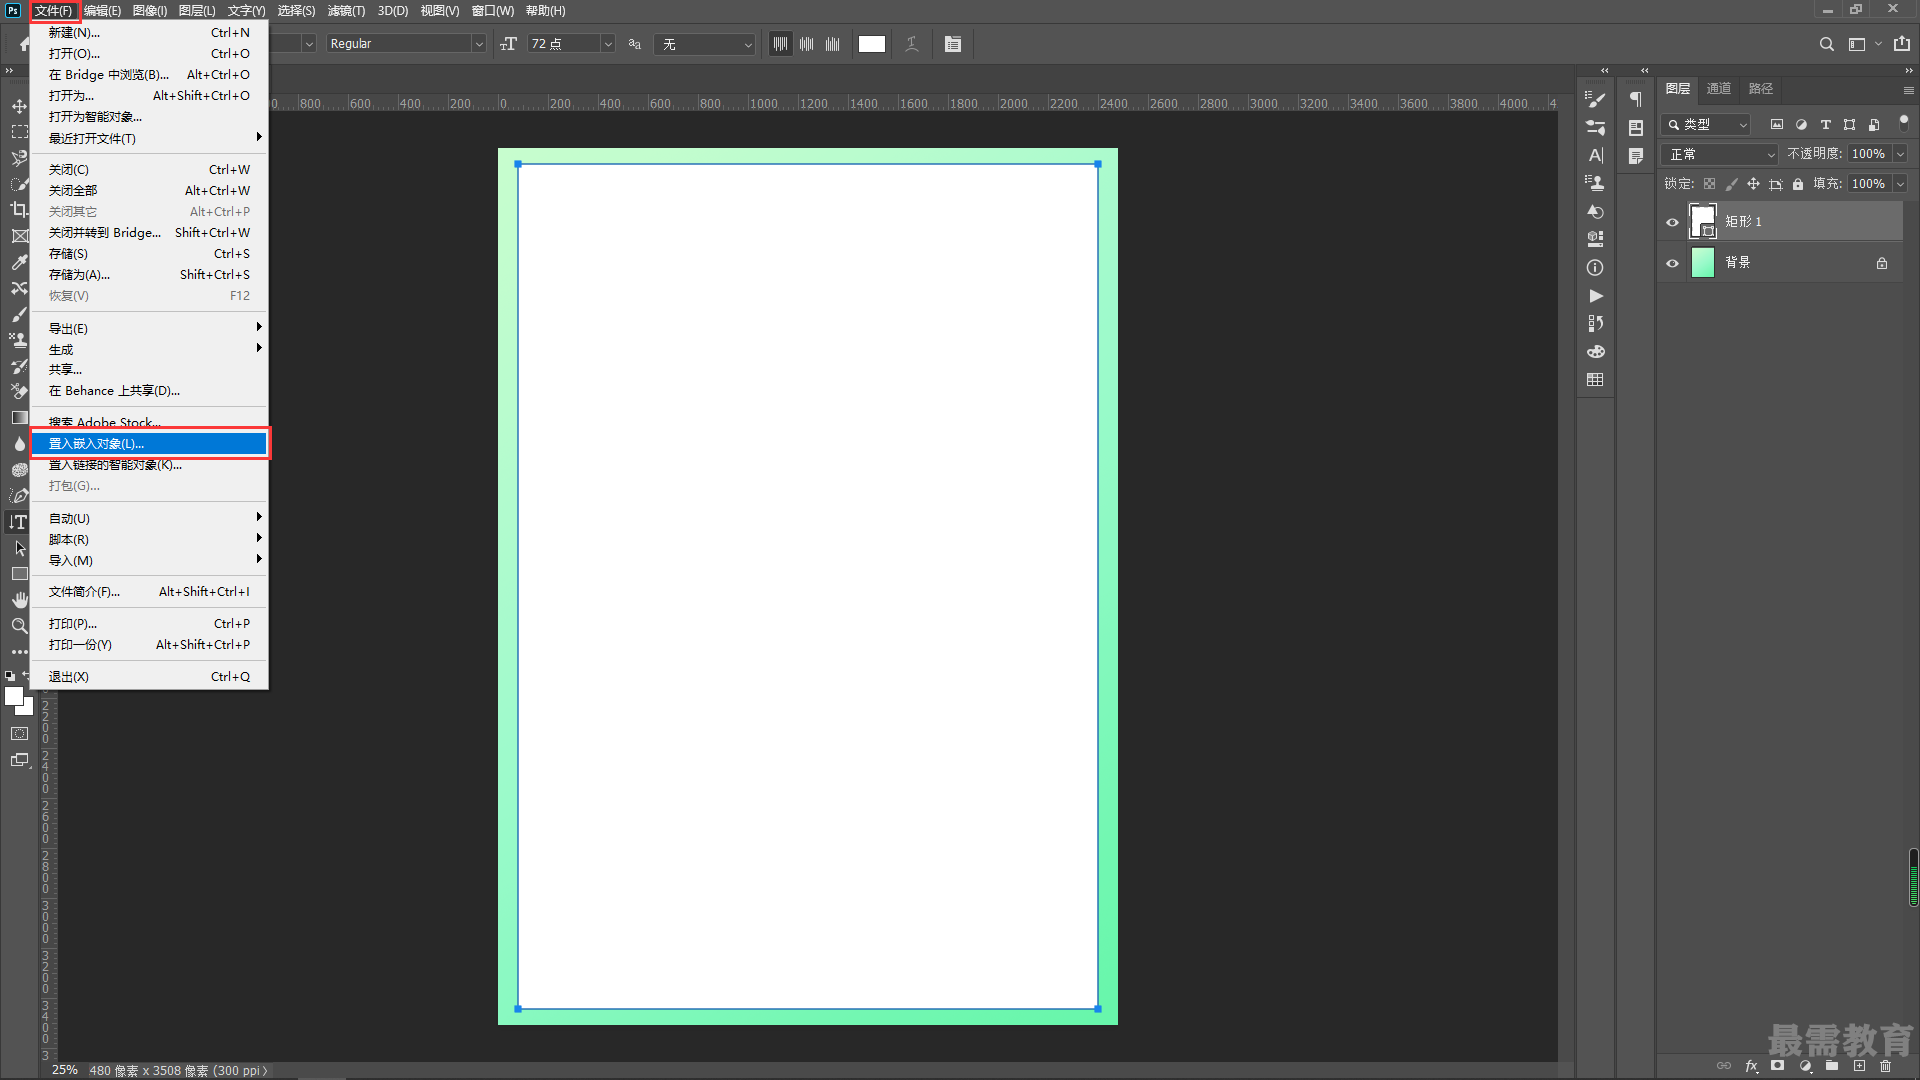
Task: Switch to the 通道 tab
Action: click(1718, 89)
